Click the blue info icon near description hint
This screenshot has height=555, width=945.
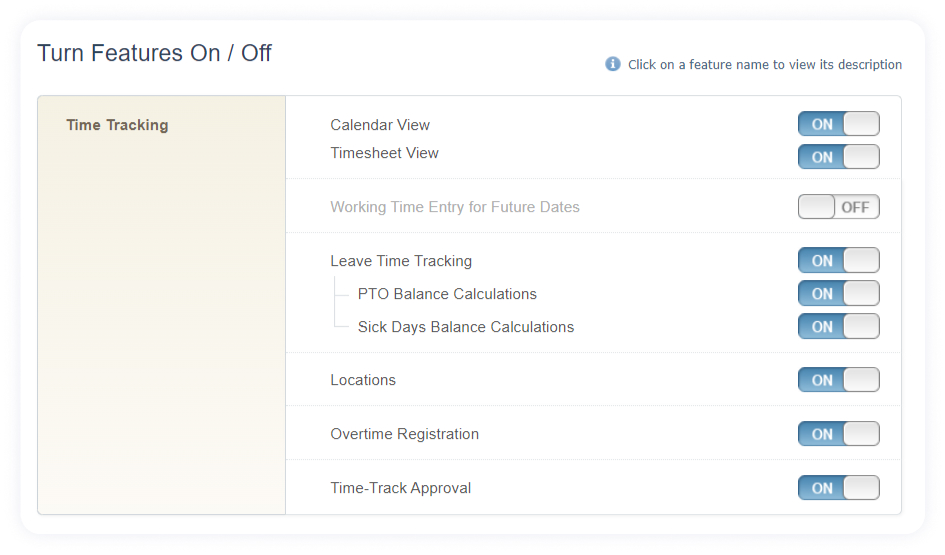tap(612, 64)
